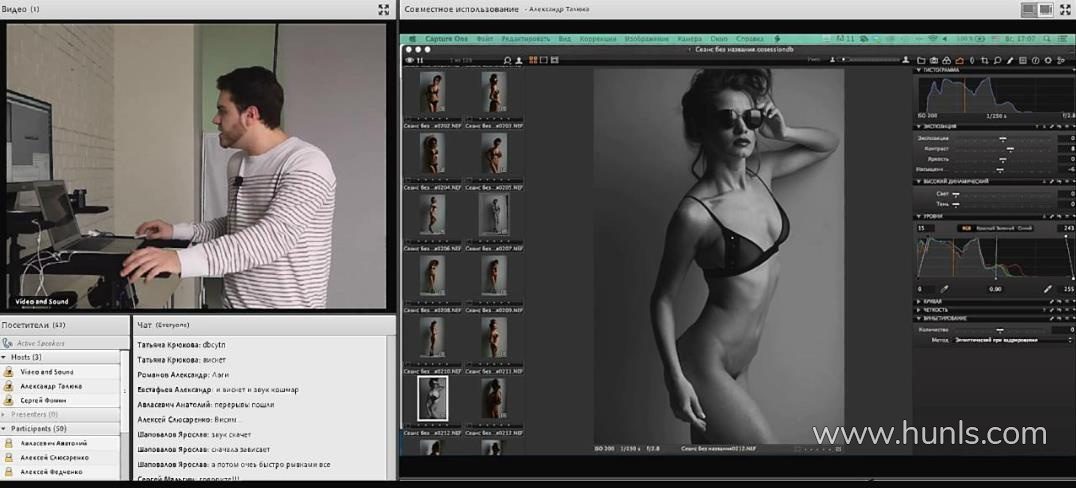Collapse the Экспозиция panel
Screen dimensions: 1076x488
tap(918, 126)
